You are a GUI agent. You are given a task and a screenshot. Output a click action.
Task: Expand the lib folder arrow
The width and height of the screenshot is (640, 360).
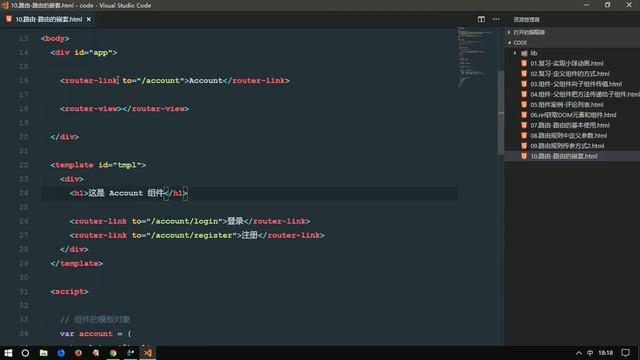coord(515,53)
